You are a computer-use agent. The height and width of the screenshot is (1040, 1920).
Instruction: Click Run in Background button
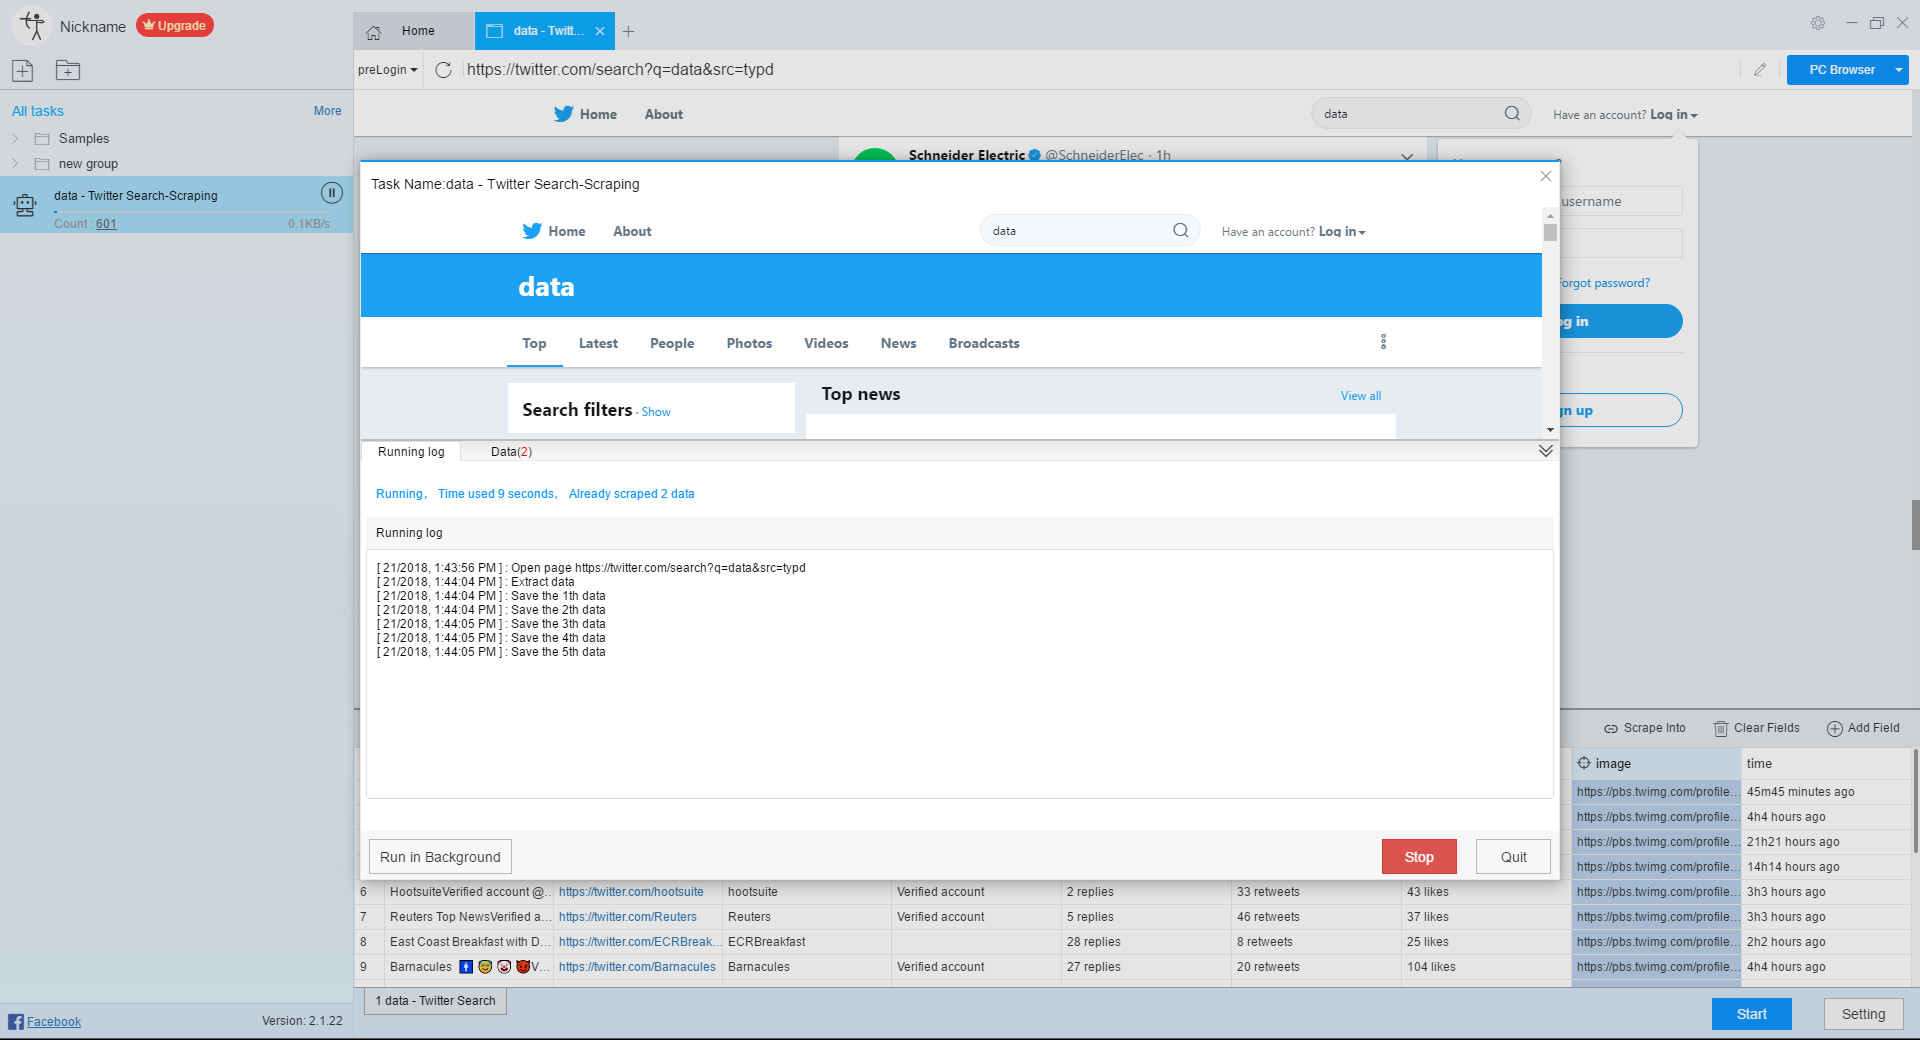pos(440,857)
